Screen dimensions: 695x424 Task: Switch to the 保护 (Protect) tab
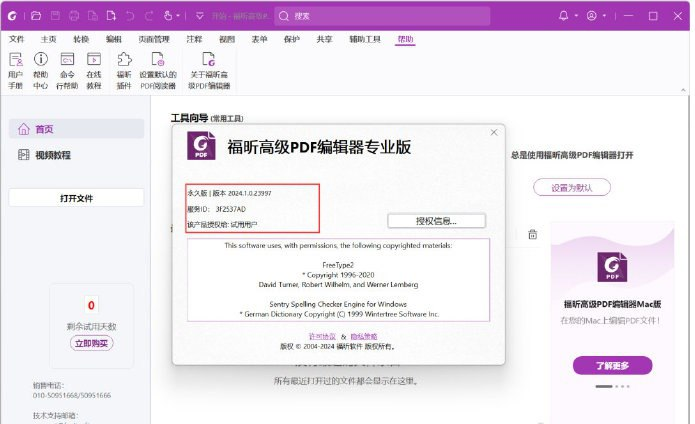point(292,39)
